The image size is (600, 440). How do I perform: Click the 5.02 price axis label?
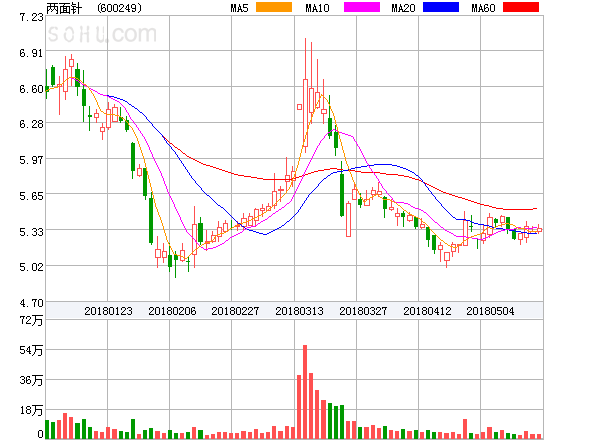coord(31,267)
